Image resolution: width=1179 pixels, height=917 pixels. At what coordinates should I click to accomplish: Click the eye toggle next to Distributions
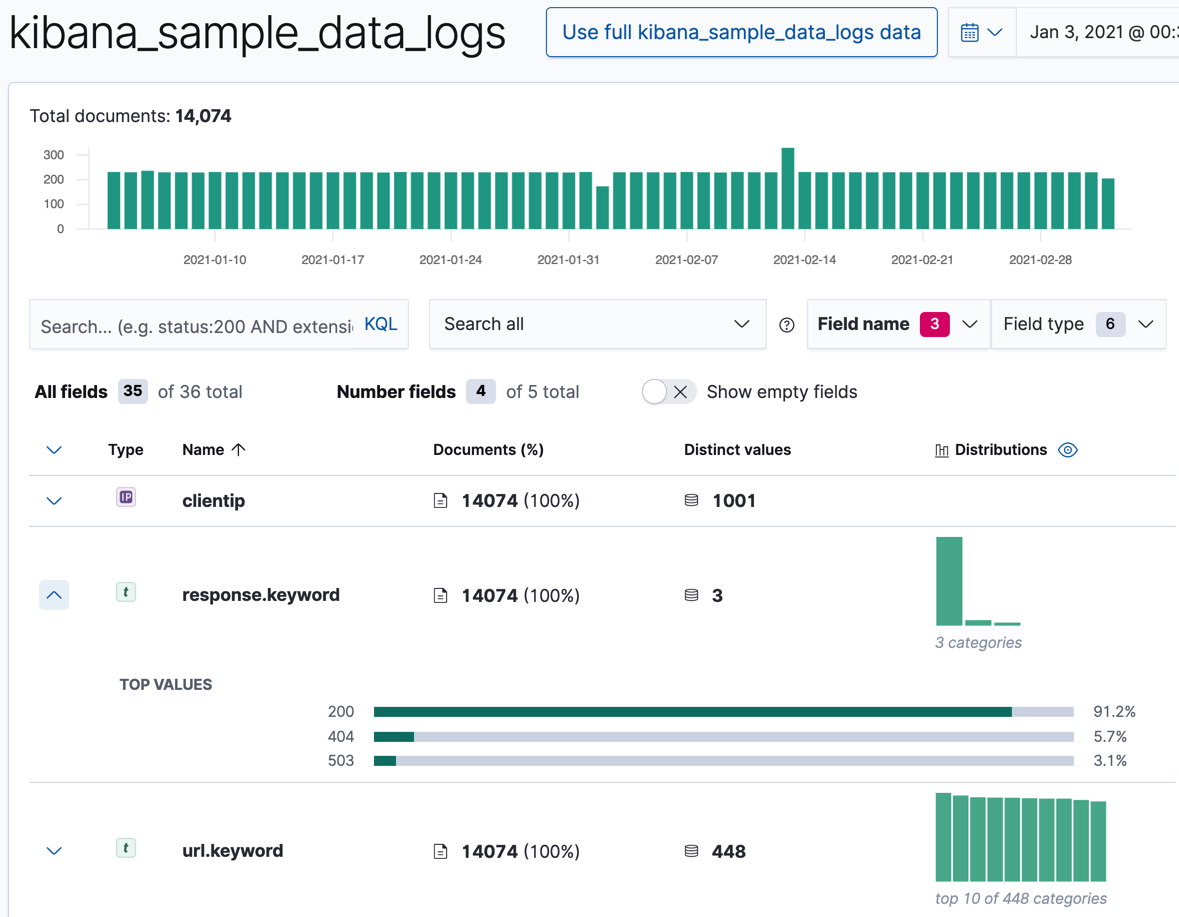[x=1068, y=450]
